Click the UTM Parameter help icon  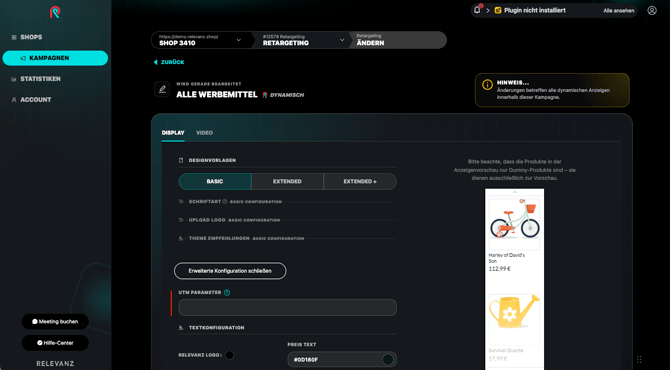point(227,293)
